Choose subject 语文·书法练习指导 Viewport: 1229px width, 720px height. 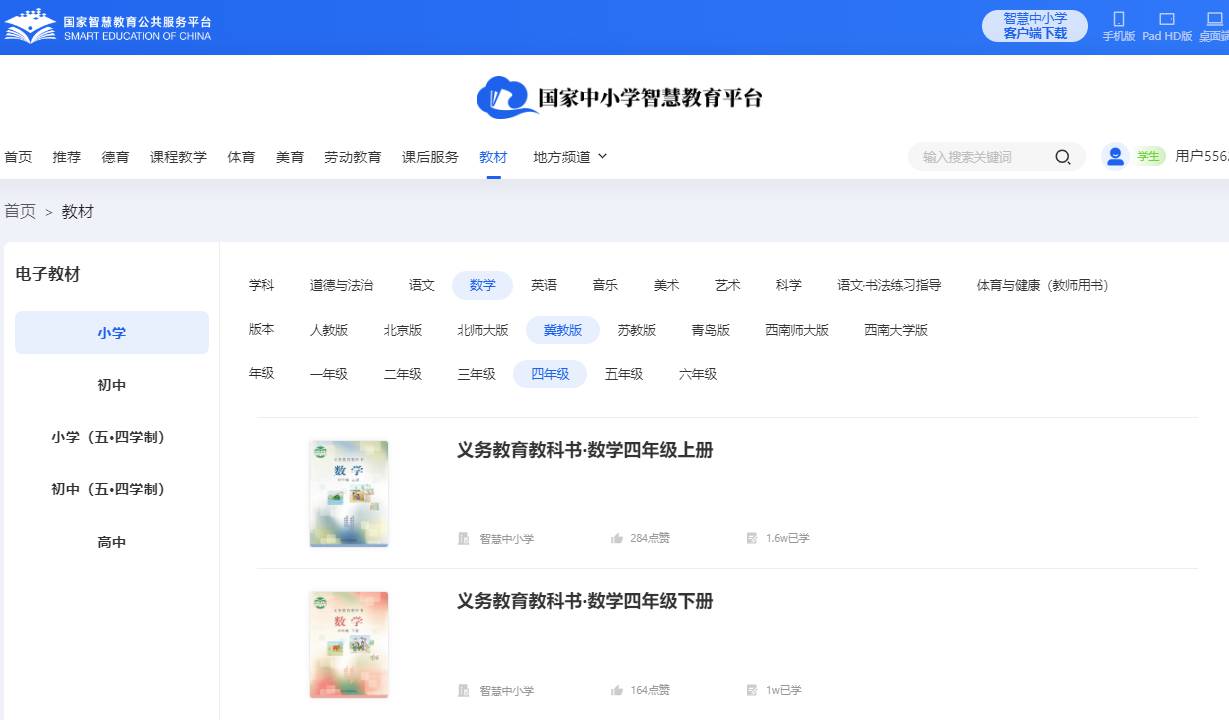889,285
